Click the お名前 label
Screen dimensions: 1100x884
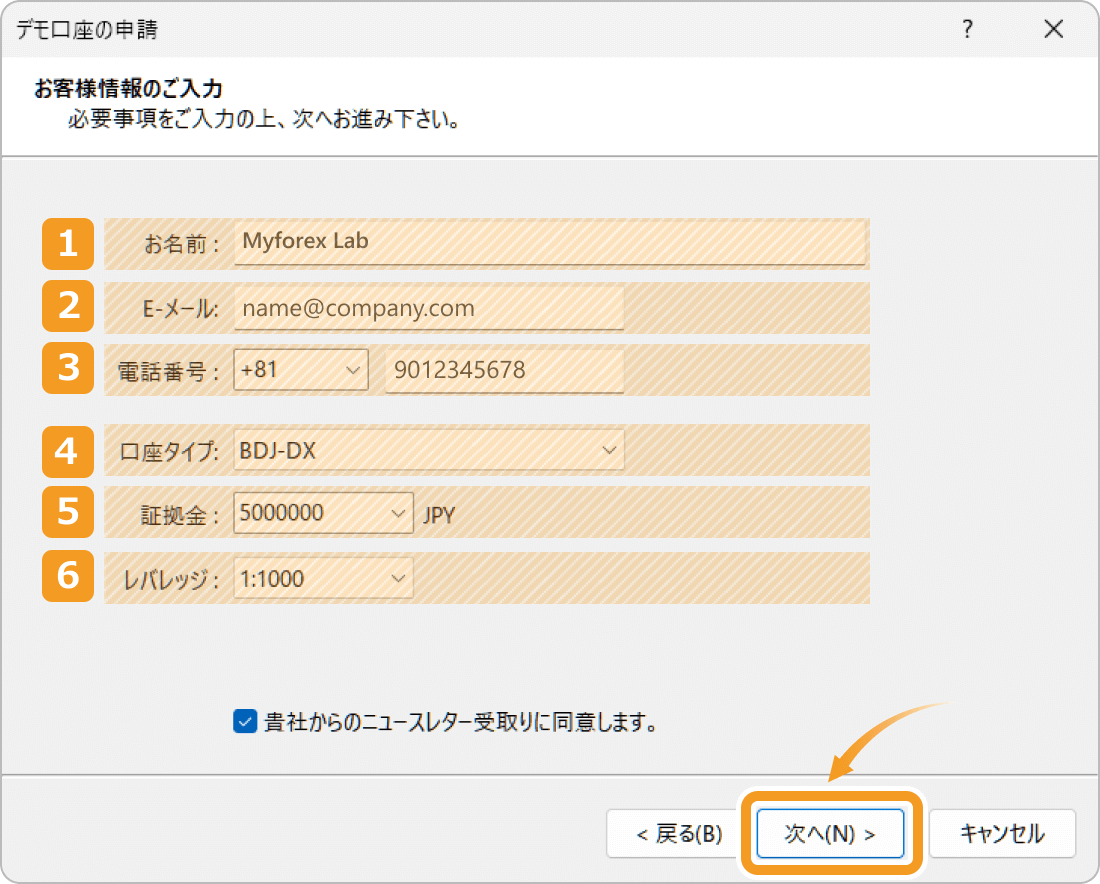pos(182,244)
